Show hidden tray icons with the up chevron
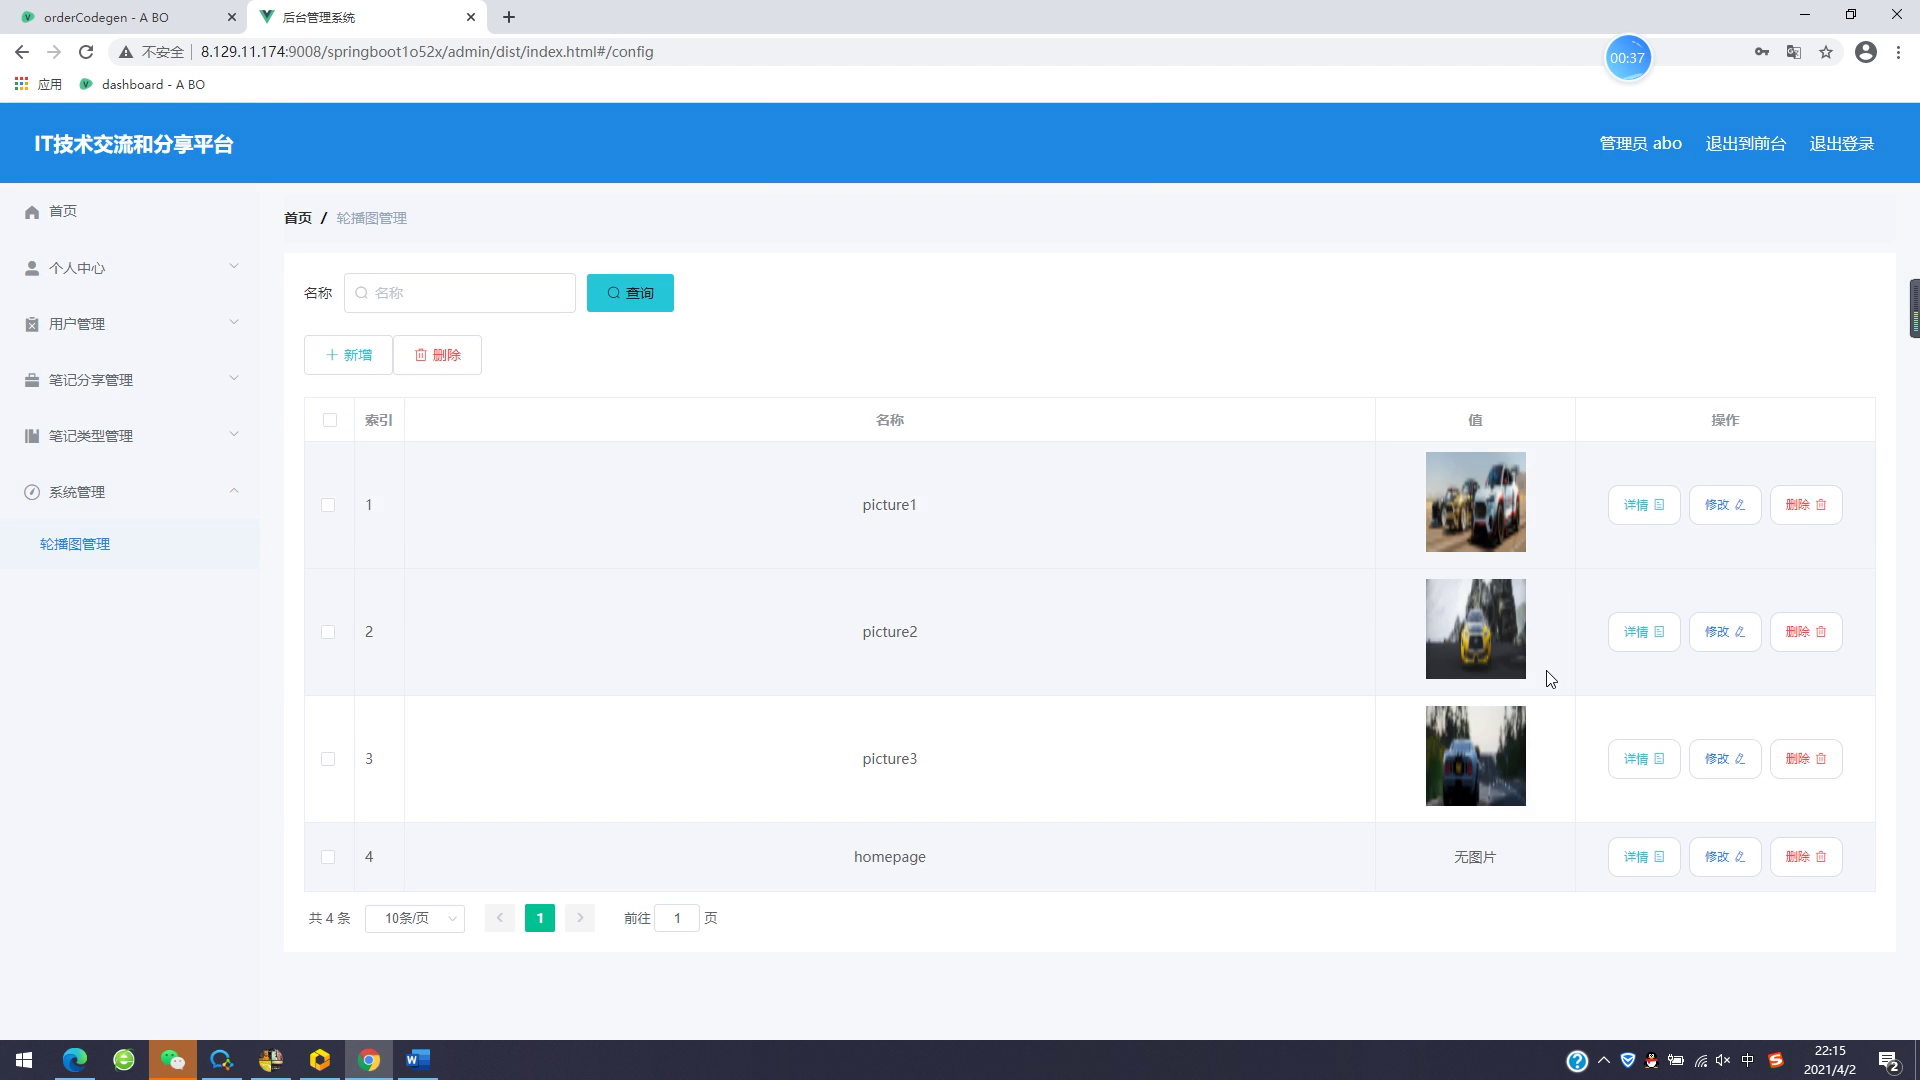Screen dimensions: 1920x1080 tap(1604, 1061)
